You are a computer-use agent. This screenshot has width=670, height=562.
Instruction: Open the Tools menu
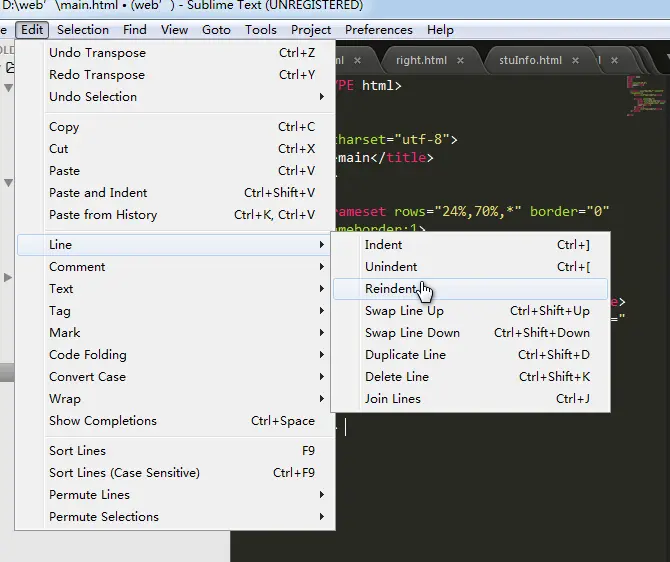261,30
